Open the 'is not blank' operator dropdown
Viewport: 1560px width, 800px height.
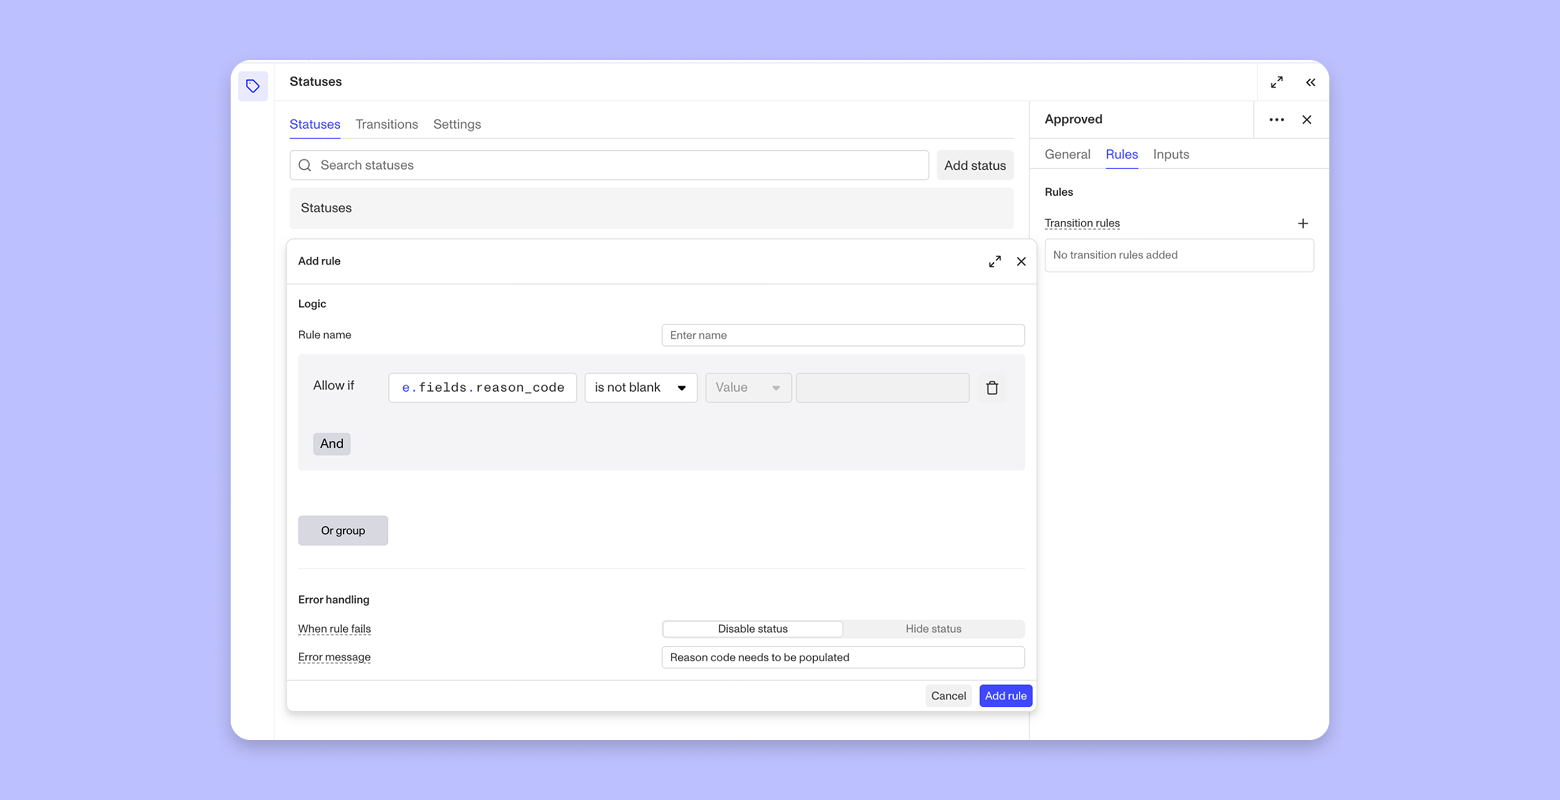pos(641,388)
